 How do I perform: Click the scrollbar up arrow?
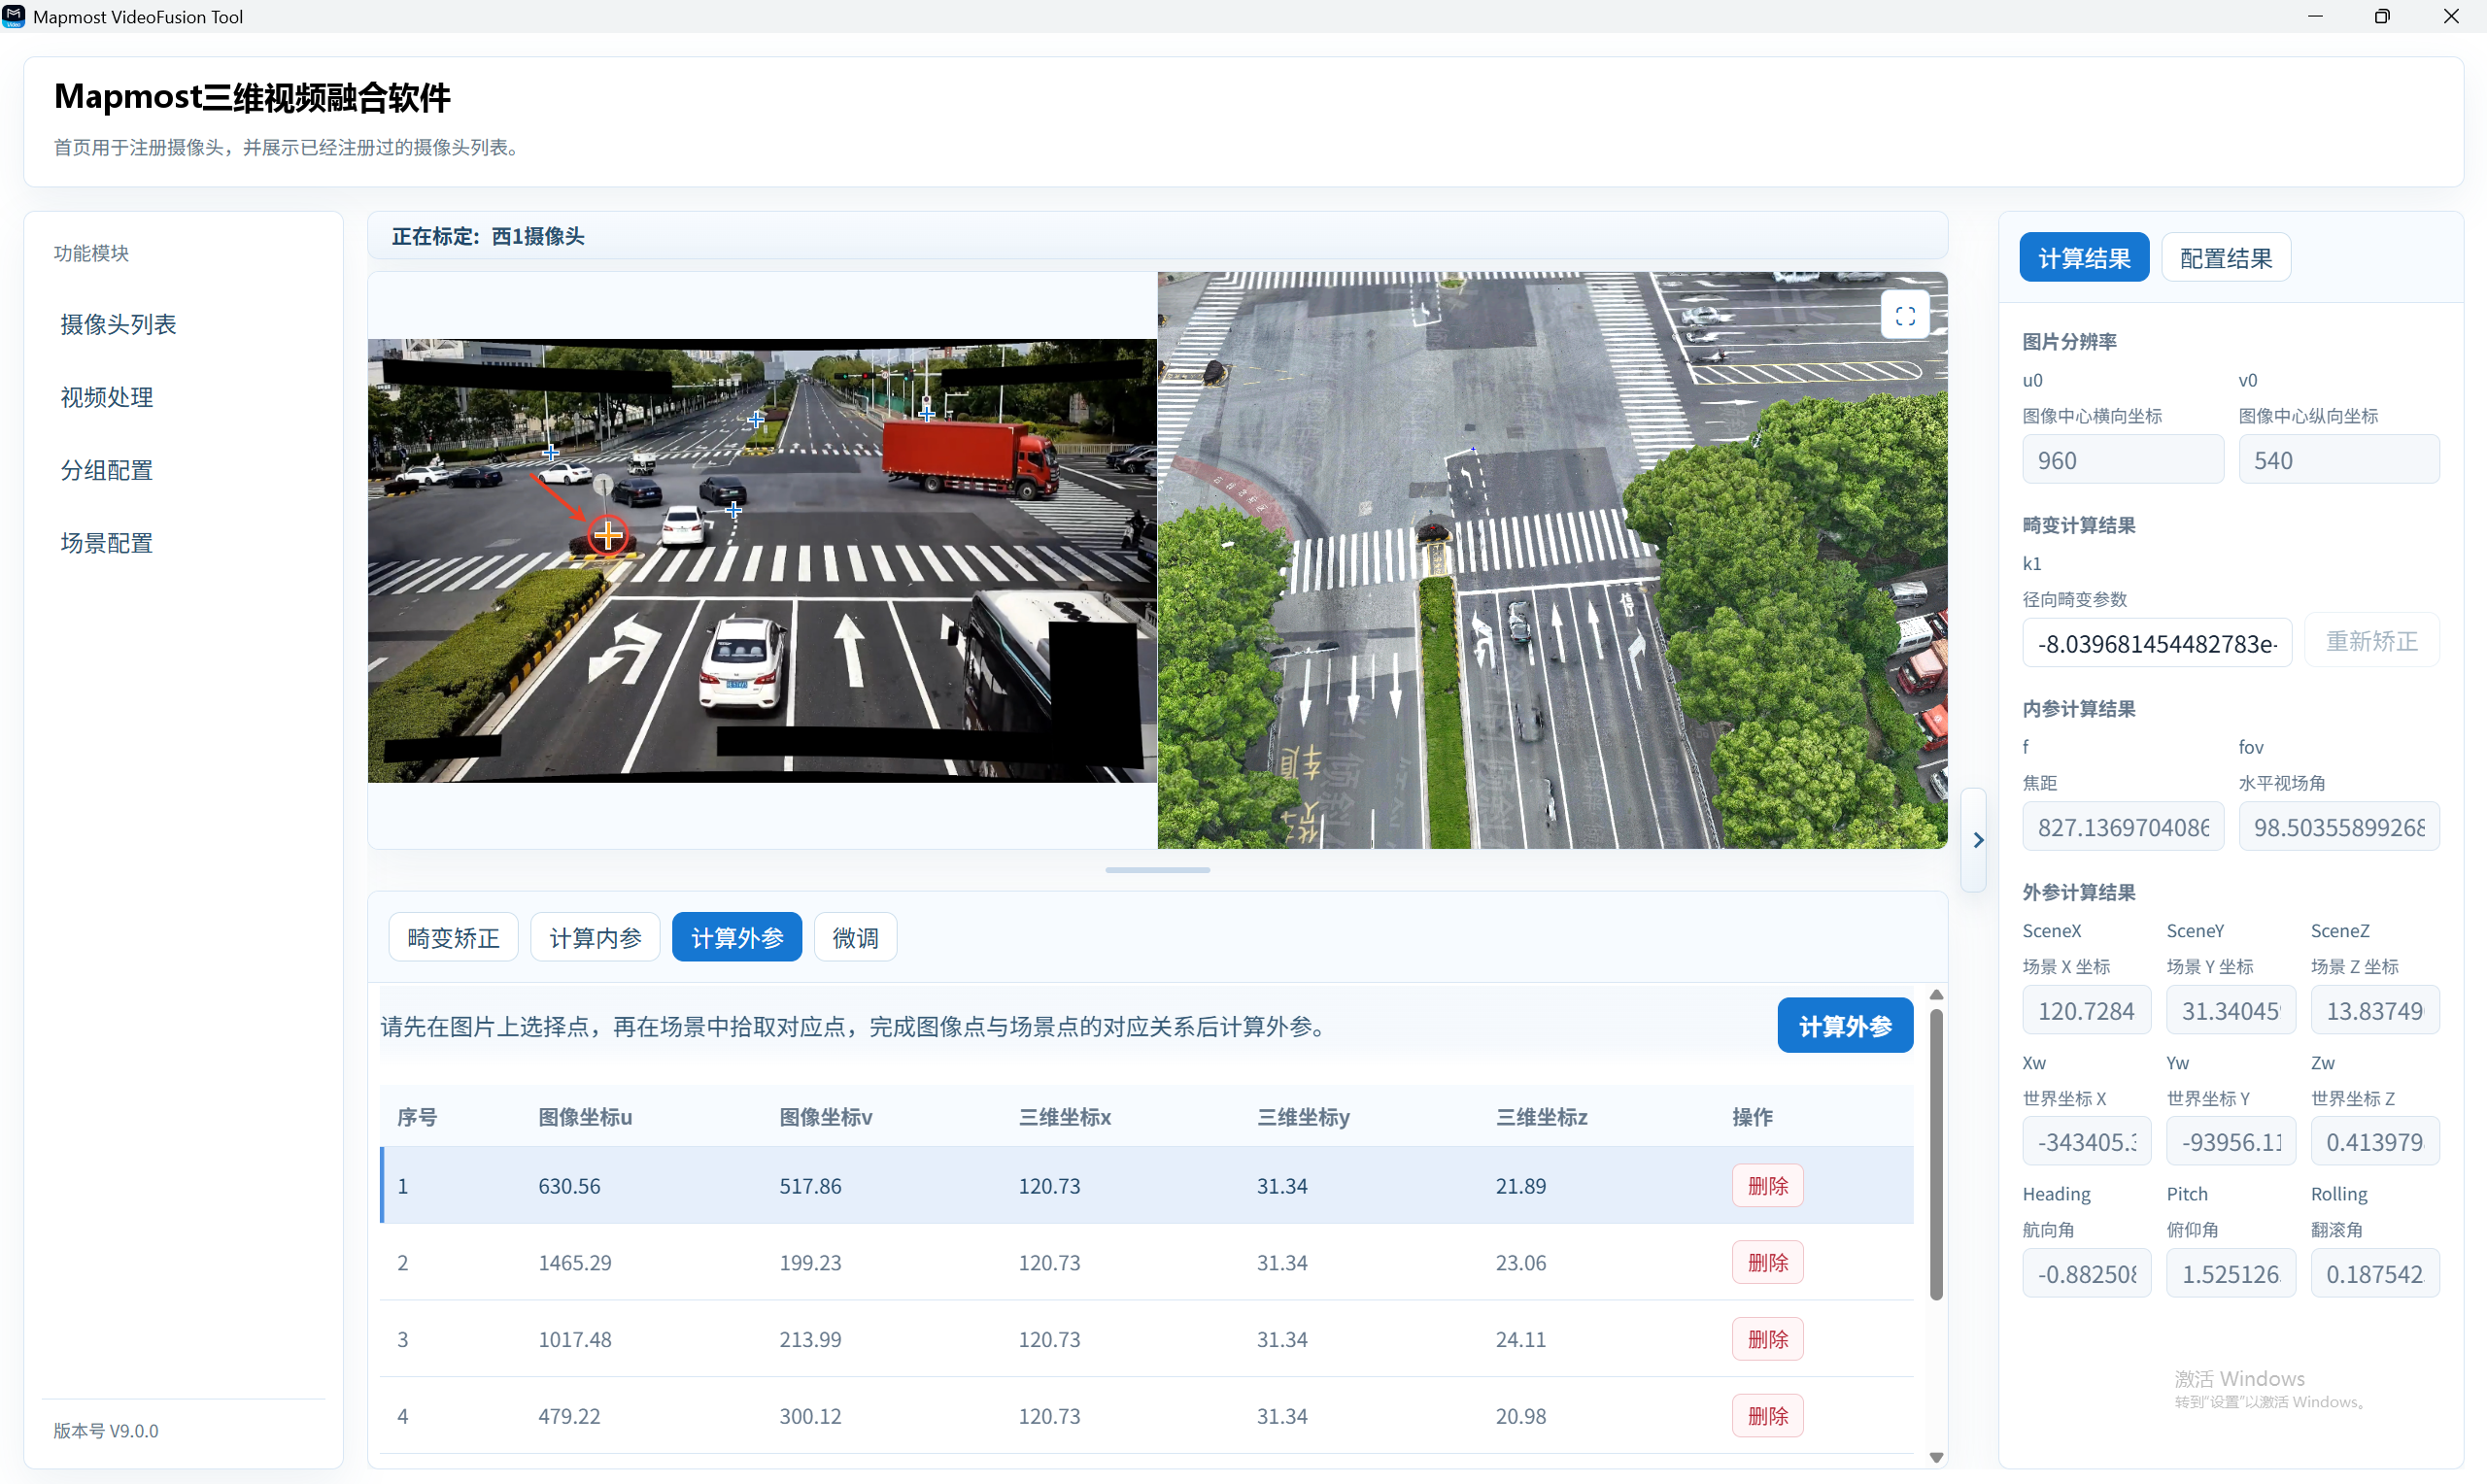1936,995
